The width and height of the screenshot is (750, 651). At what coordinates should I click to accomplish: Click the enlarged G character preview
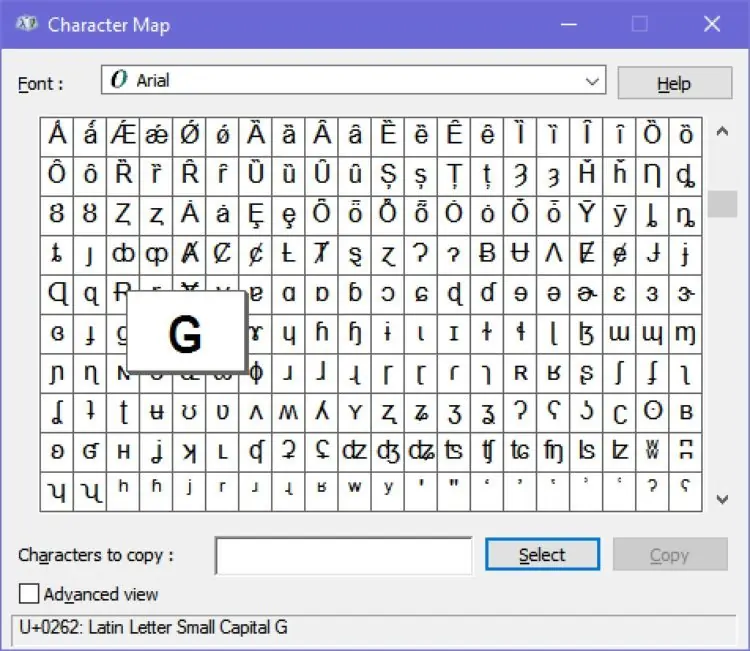point(186,331)
